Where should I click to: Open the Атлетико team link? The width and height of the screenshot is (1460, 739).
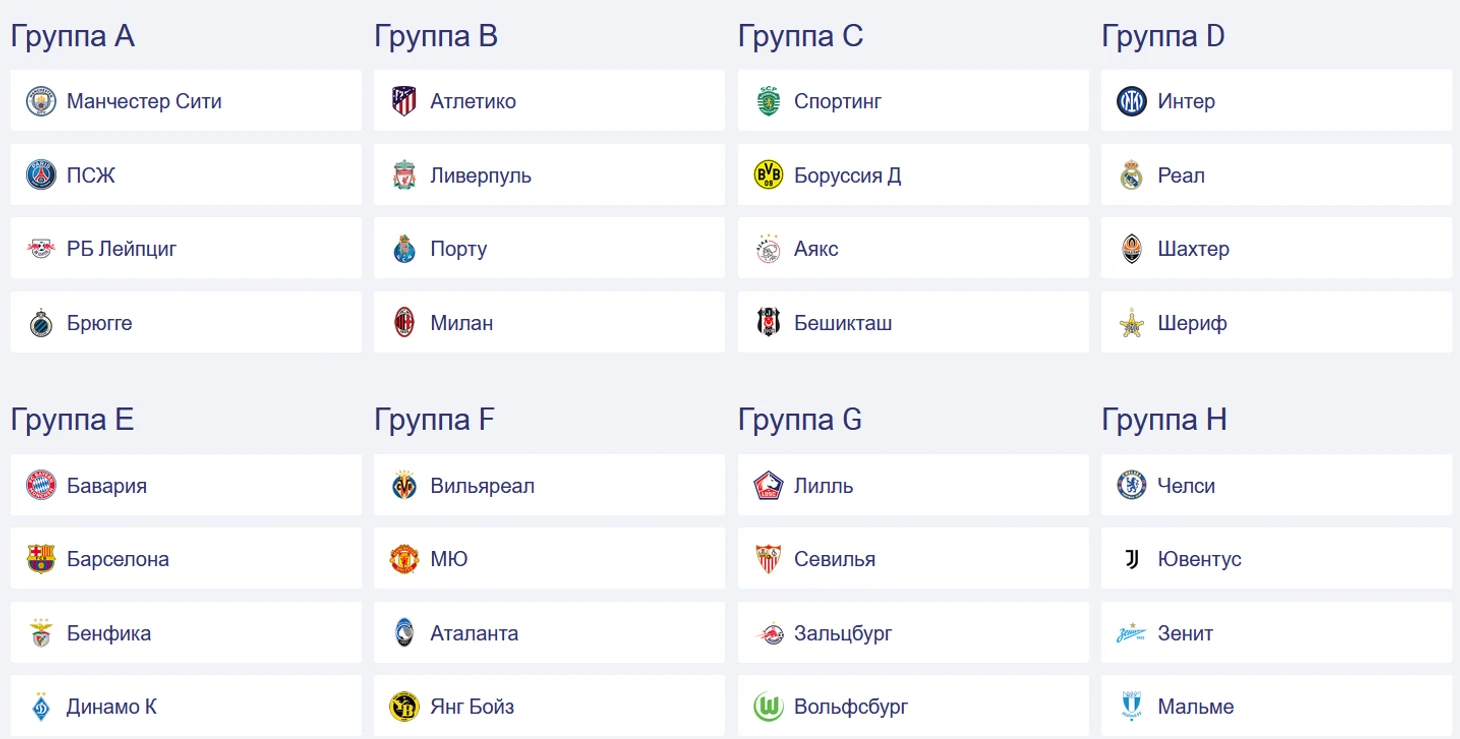pos(473,101)
